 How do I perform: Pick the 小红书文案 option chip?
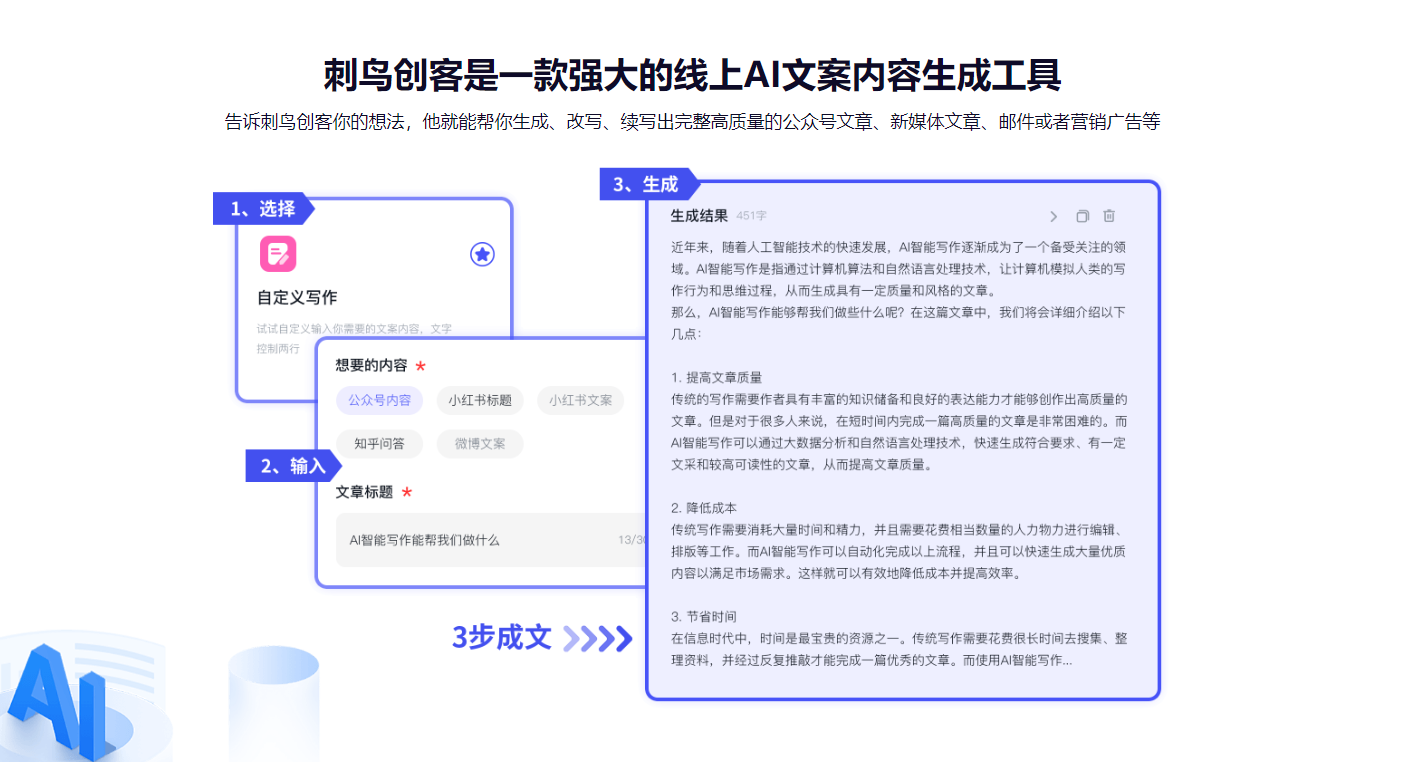tap(580, 400)
